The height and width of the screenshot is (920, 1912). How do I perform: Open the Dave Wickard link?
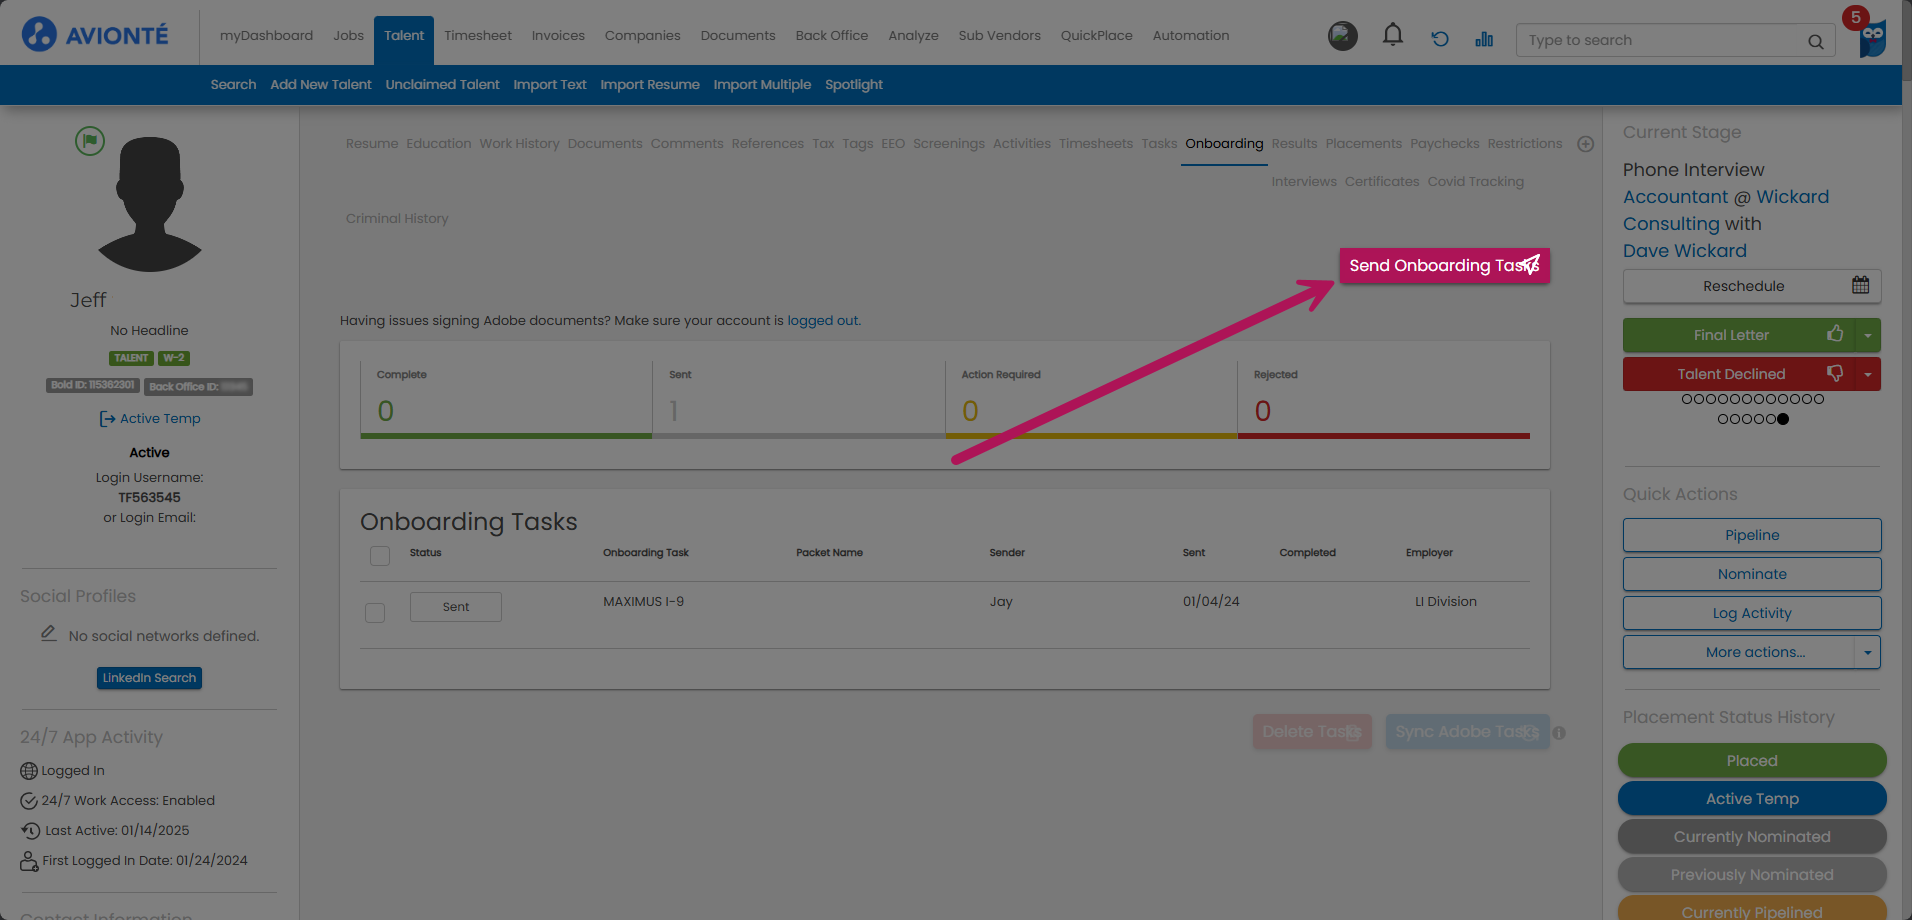click(x=1685, y=251)
